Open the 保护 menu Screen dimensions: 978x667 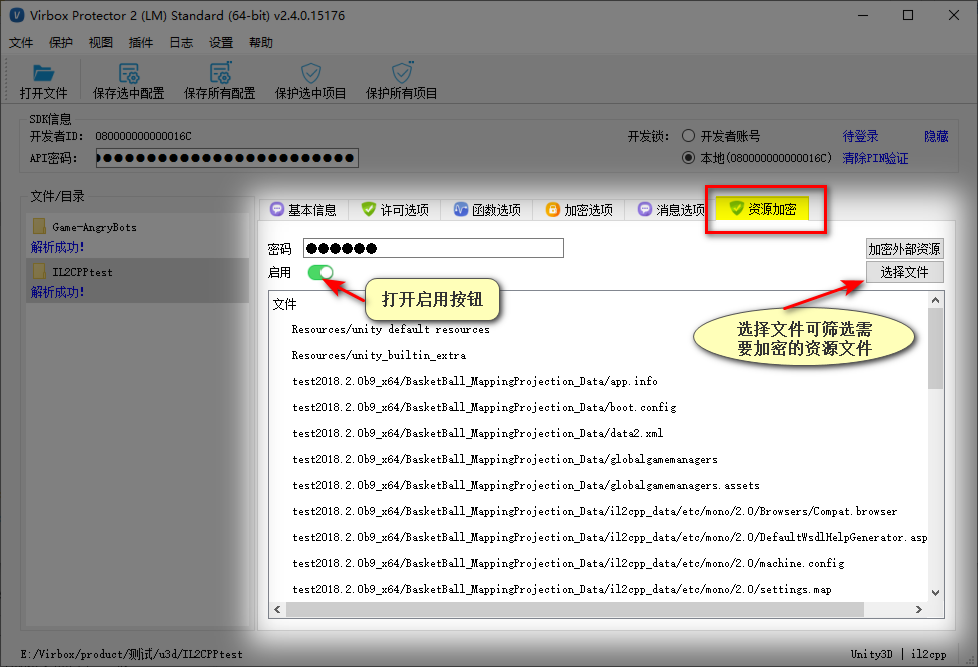point(61,42)
